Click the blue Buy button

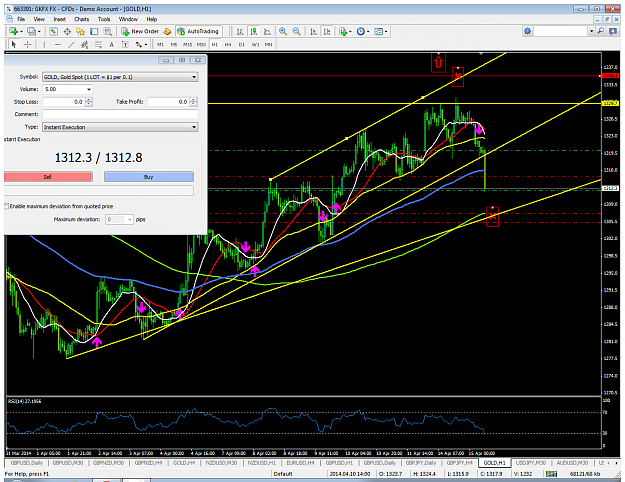click(x=149, y=177)
